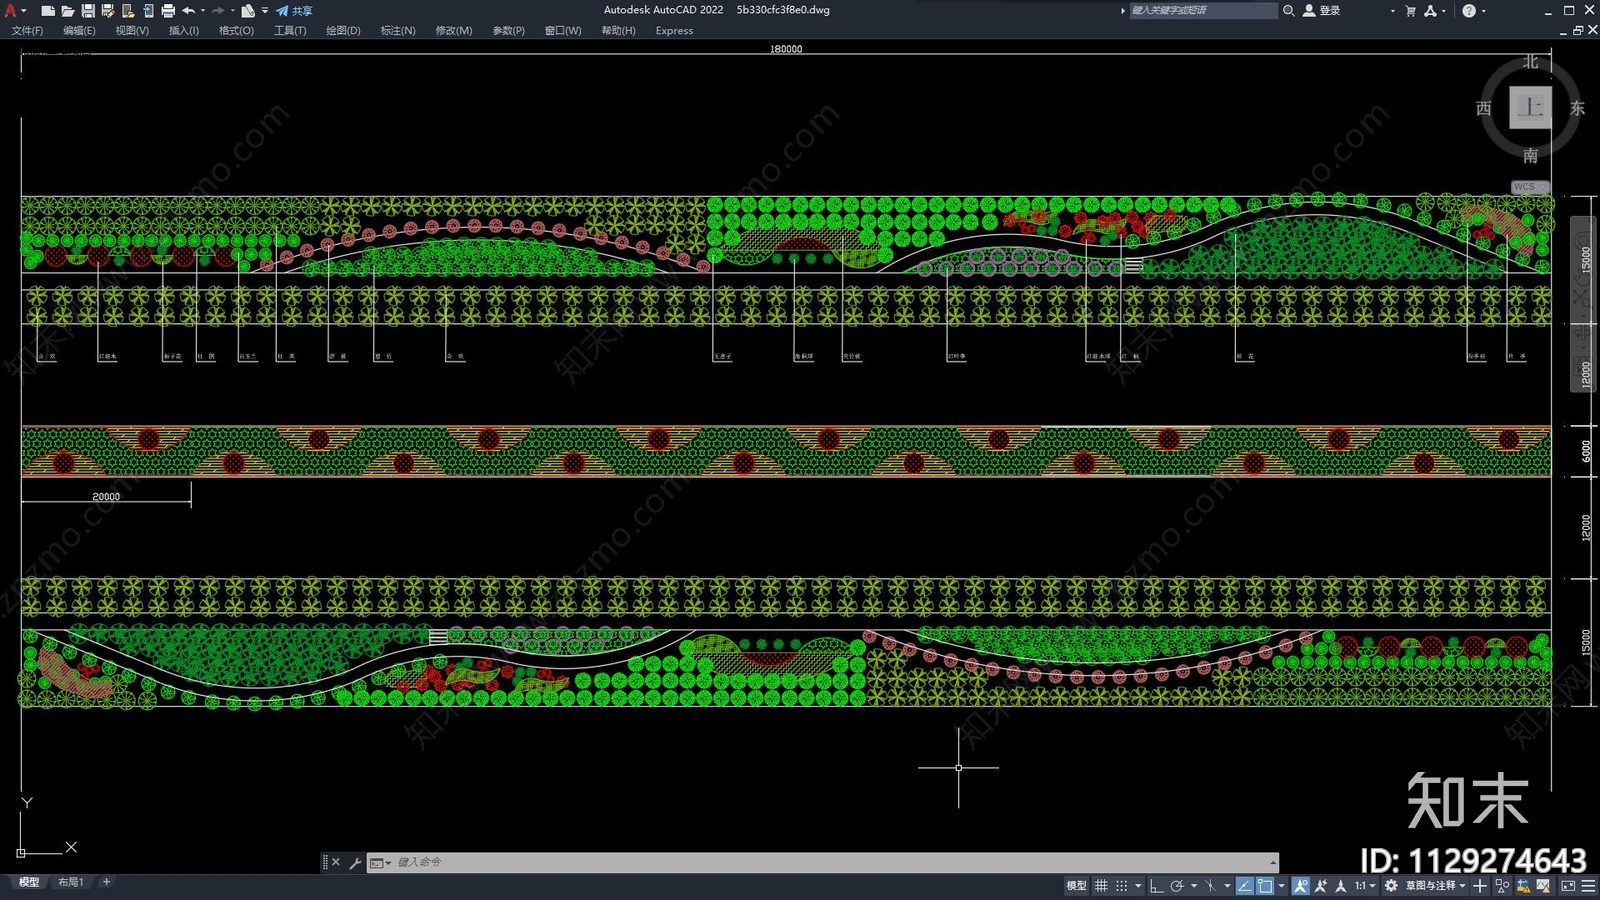Toggle clean screen full-screen icon
1600x900 pixels.
pyautogui.click(x=1567, y=886)
